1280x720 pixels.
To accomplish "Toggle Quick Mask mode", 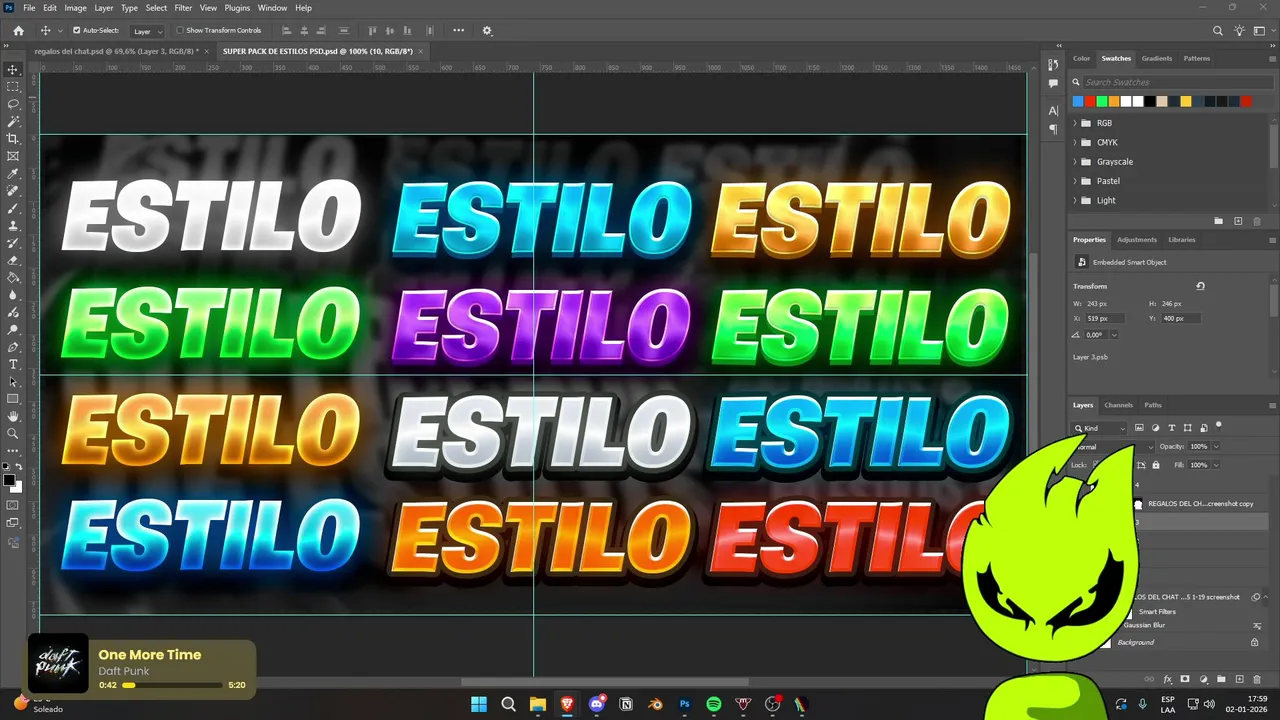I will pos(13,505).
